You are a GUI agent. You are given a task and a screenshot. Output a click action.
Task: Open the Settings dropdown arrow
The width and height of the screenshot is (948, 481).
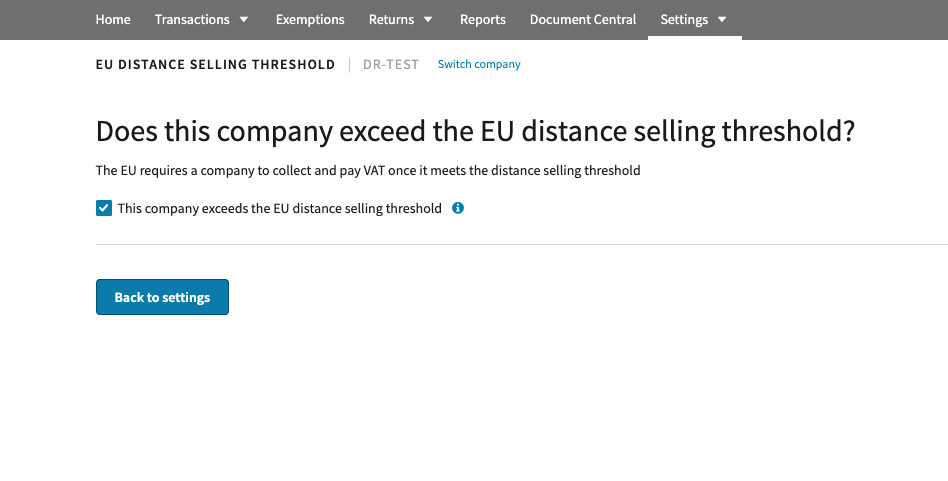[x=722, y=20]
